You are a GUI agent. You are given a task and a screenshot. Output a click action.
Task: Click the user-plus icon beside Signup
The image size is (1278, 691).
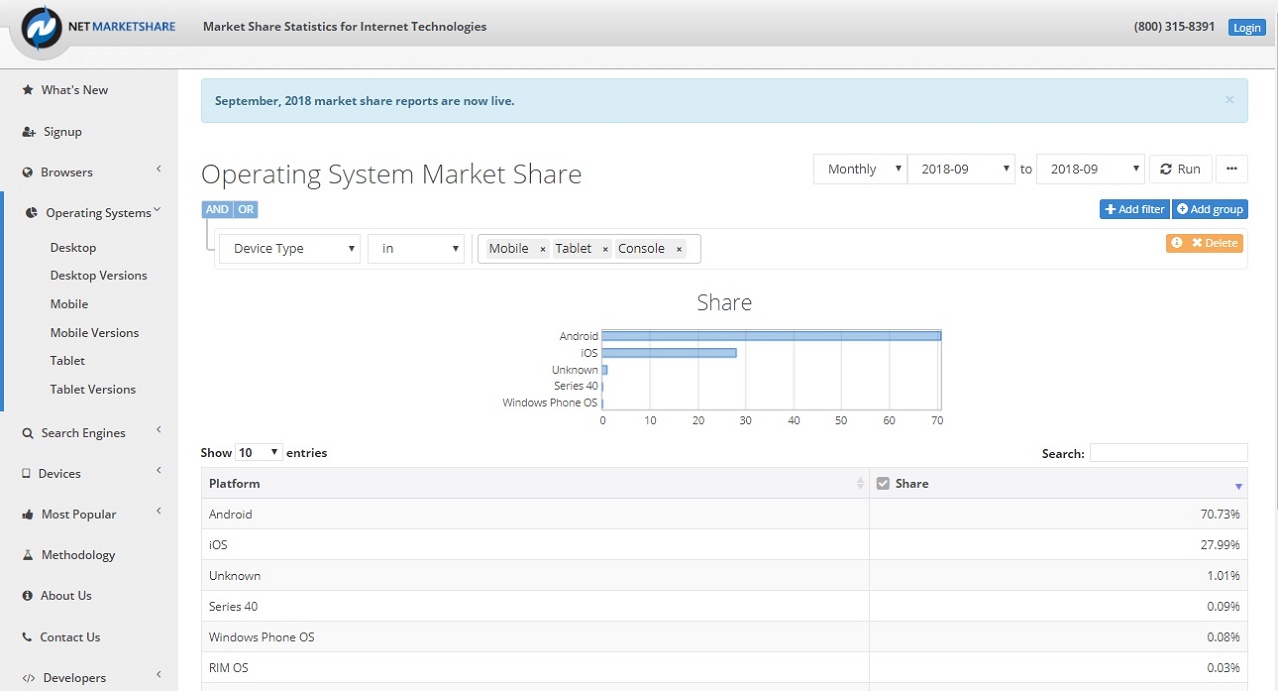point(29,132)
